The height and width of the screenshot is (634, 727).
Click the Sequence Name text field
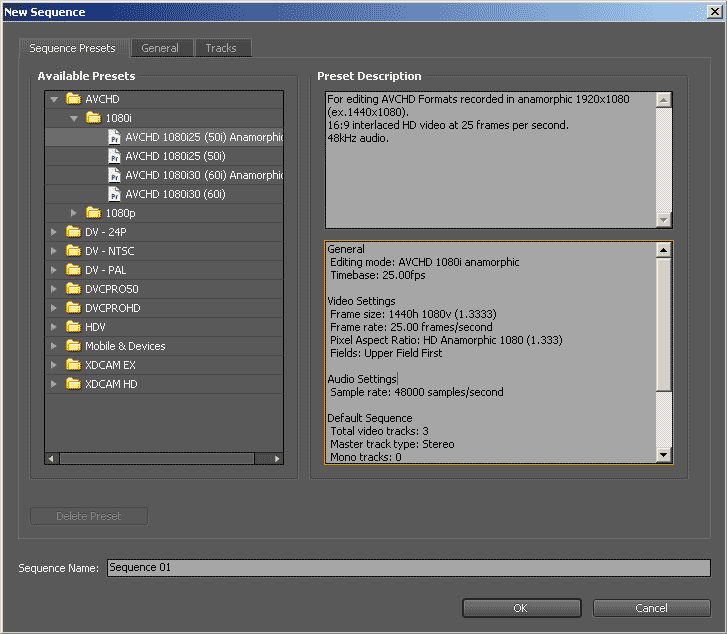tap(408, 568)
